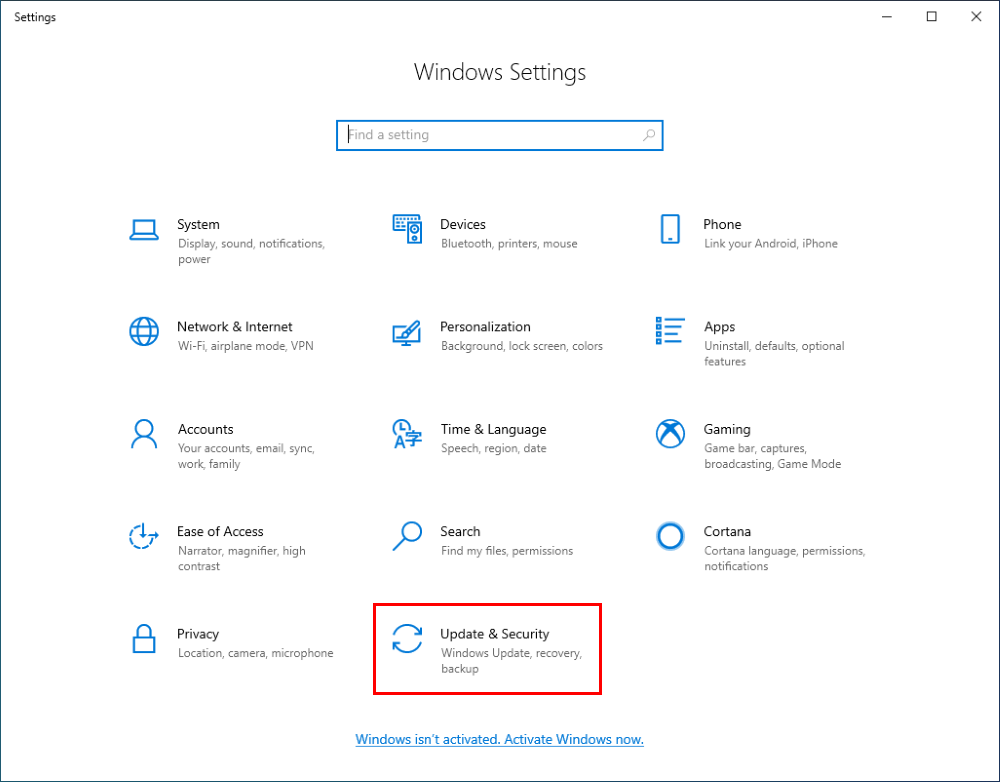Open the Accounts person icon
Viewport: 1000px width, 782px height.
144,434
